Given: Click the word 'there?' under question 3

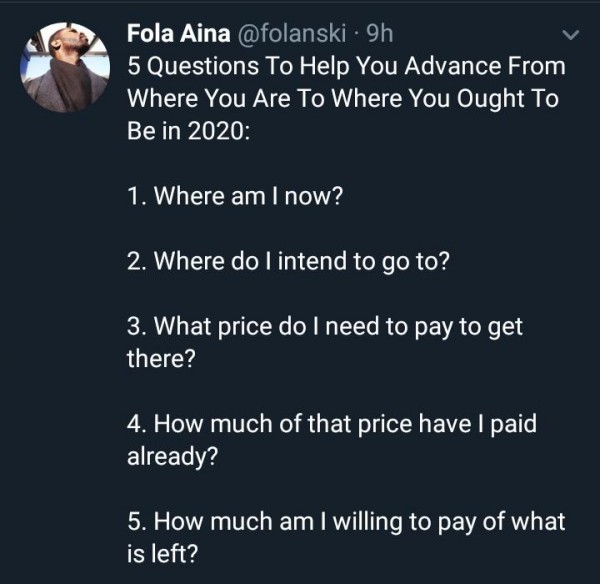Looking at the screenshot, I should (161, 359).
